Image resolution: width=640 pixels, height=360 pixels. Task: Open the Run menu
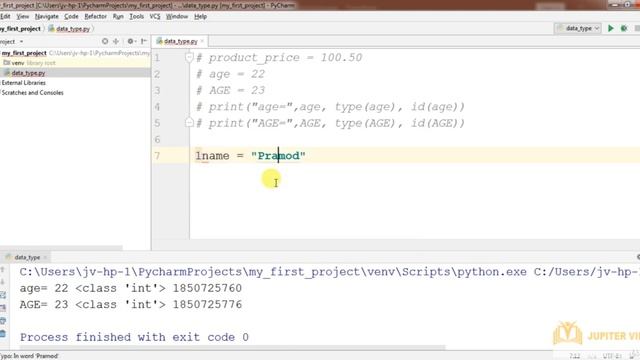coord(118,16)
